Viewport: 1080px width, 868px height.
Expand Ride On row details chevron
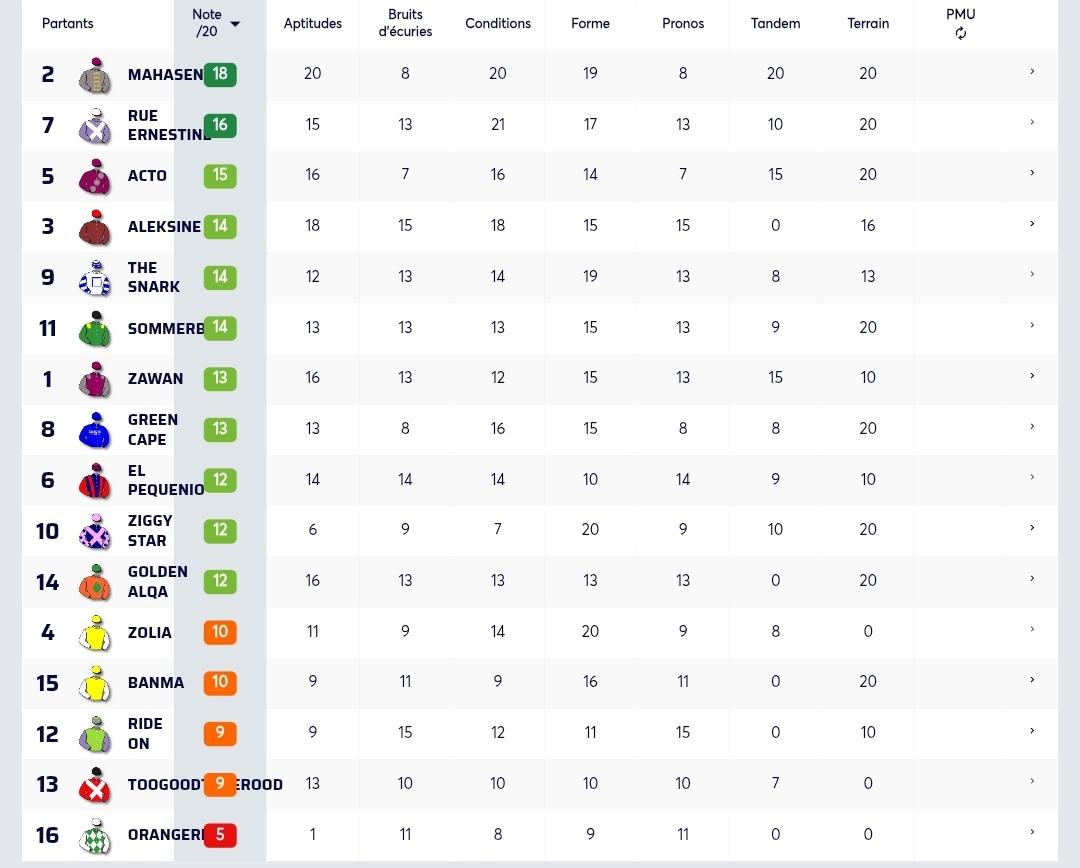point(1032,731)
